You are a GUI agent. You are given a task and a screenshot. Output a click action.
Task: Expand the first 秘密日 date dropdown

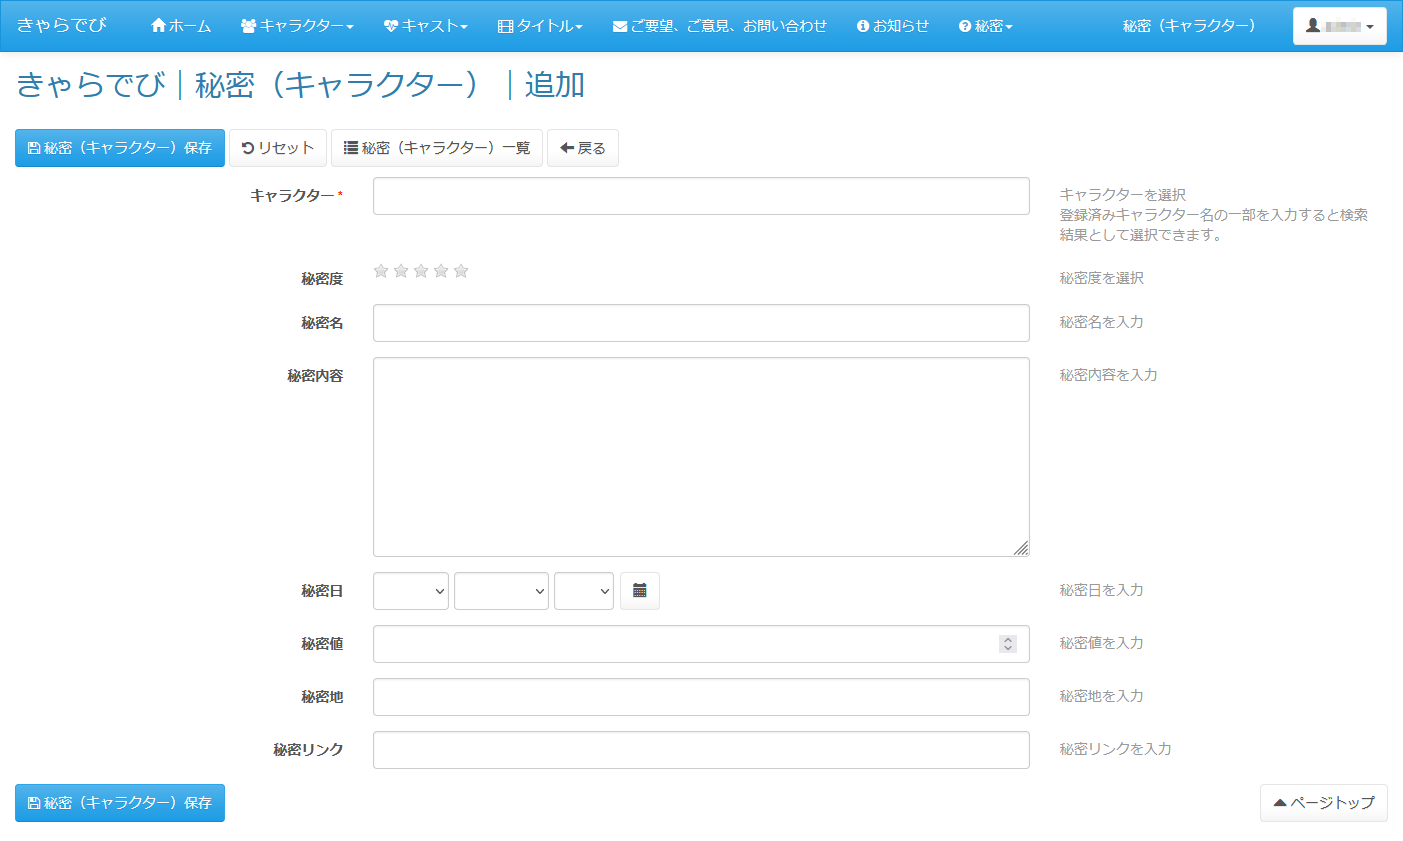point(410,591)
